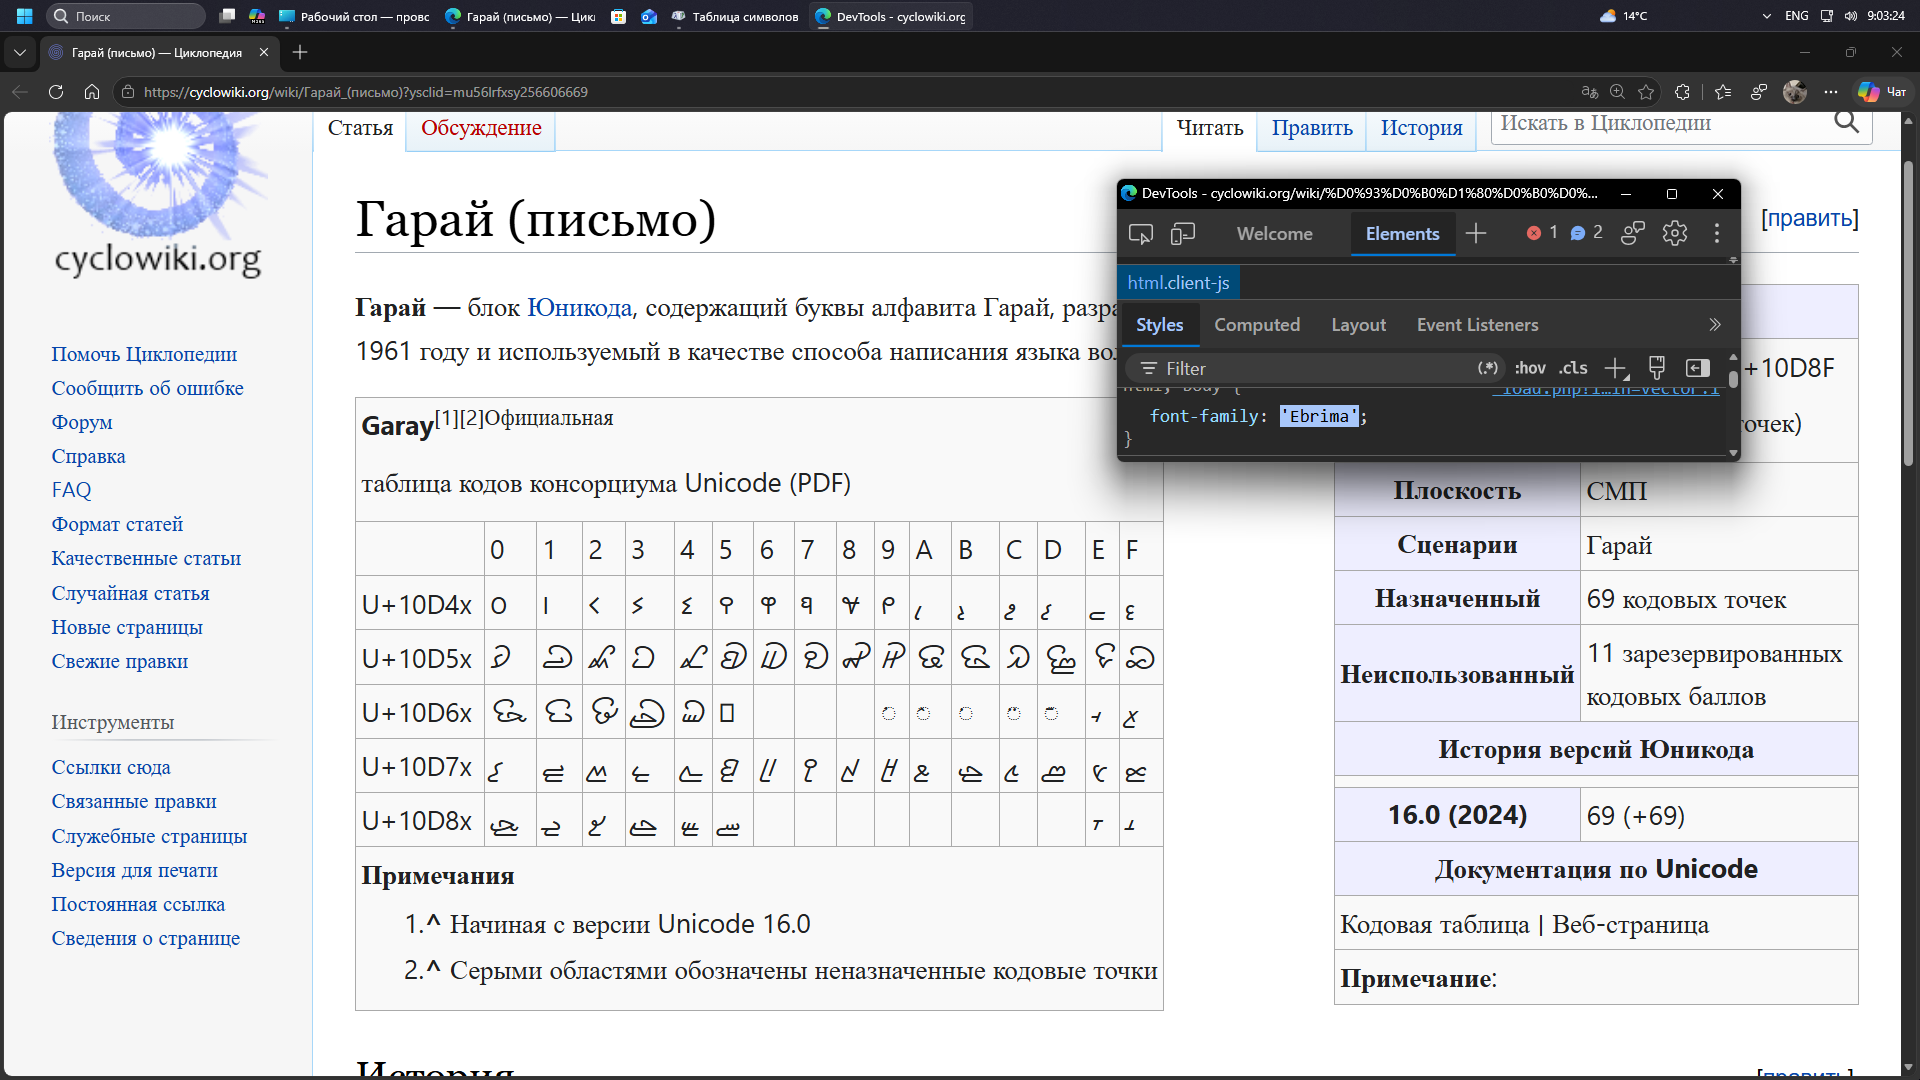
Task: Open the DevTools issues count badge
Action: click(x=1586, y=233)
